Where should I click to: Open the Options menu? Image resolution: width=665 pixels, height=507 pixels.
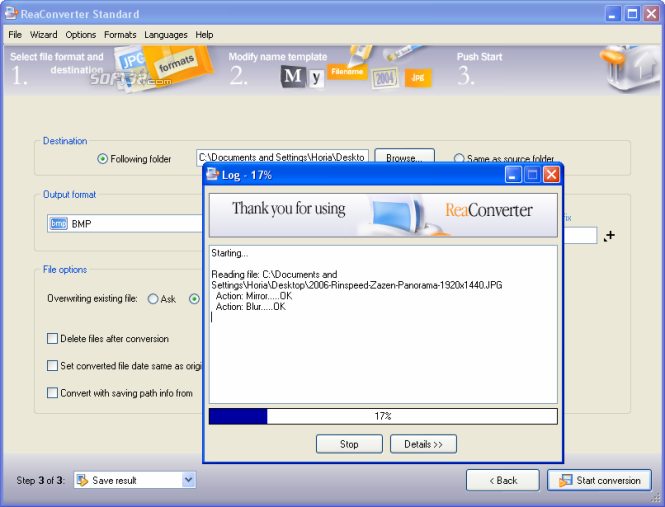[x=81, y=35]
